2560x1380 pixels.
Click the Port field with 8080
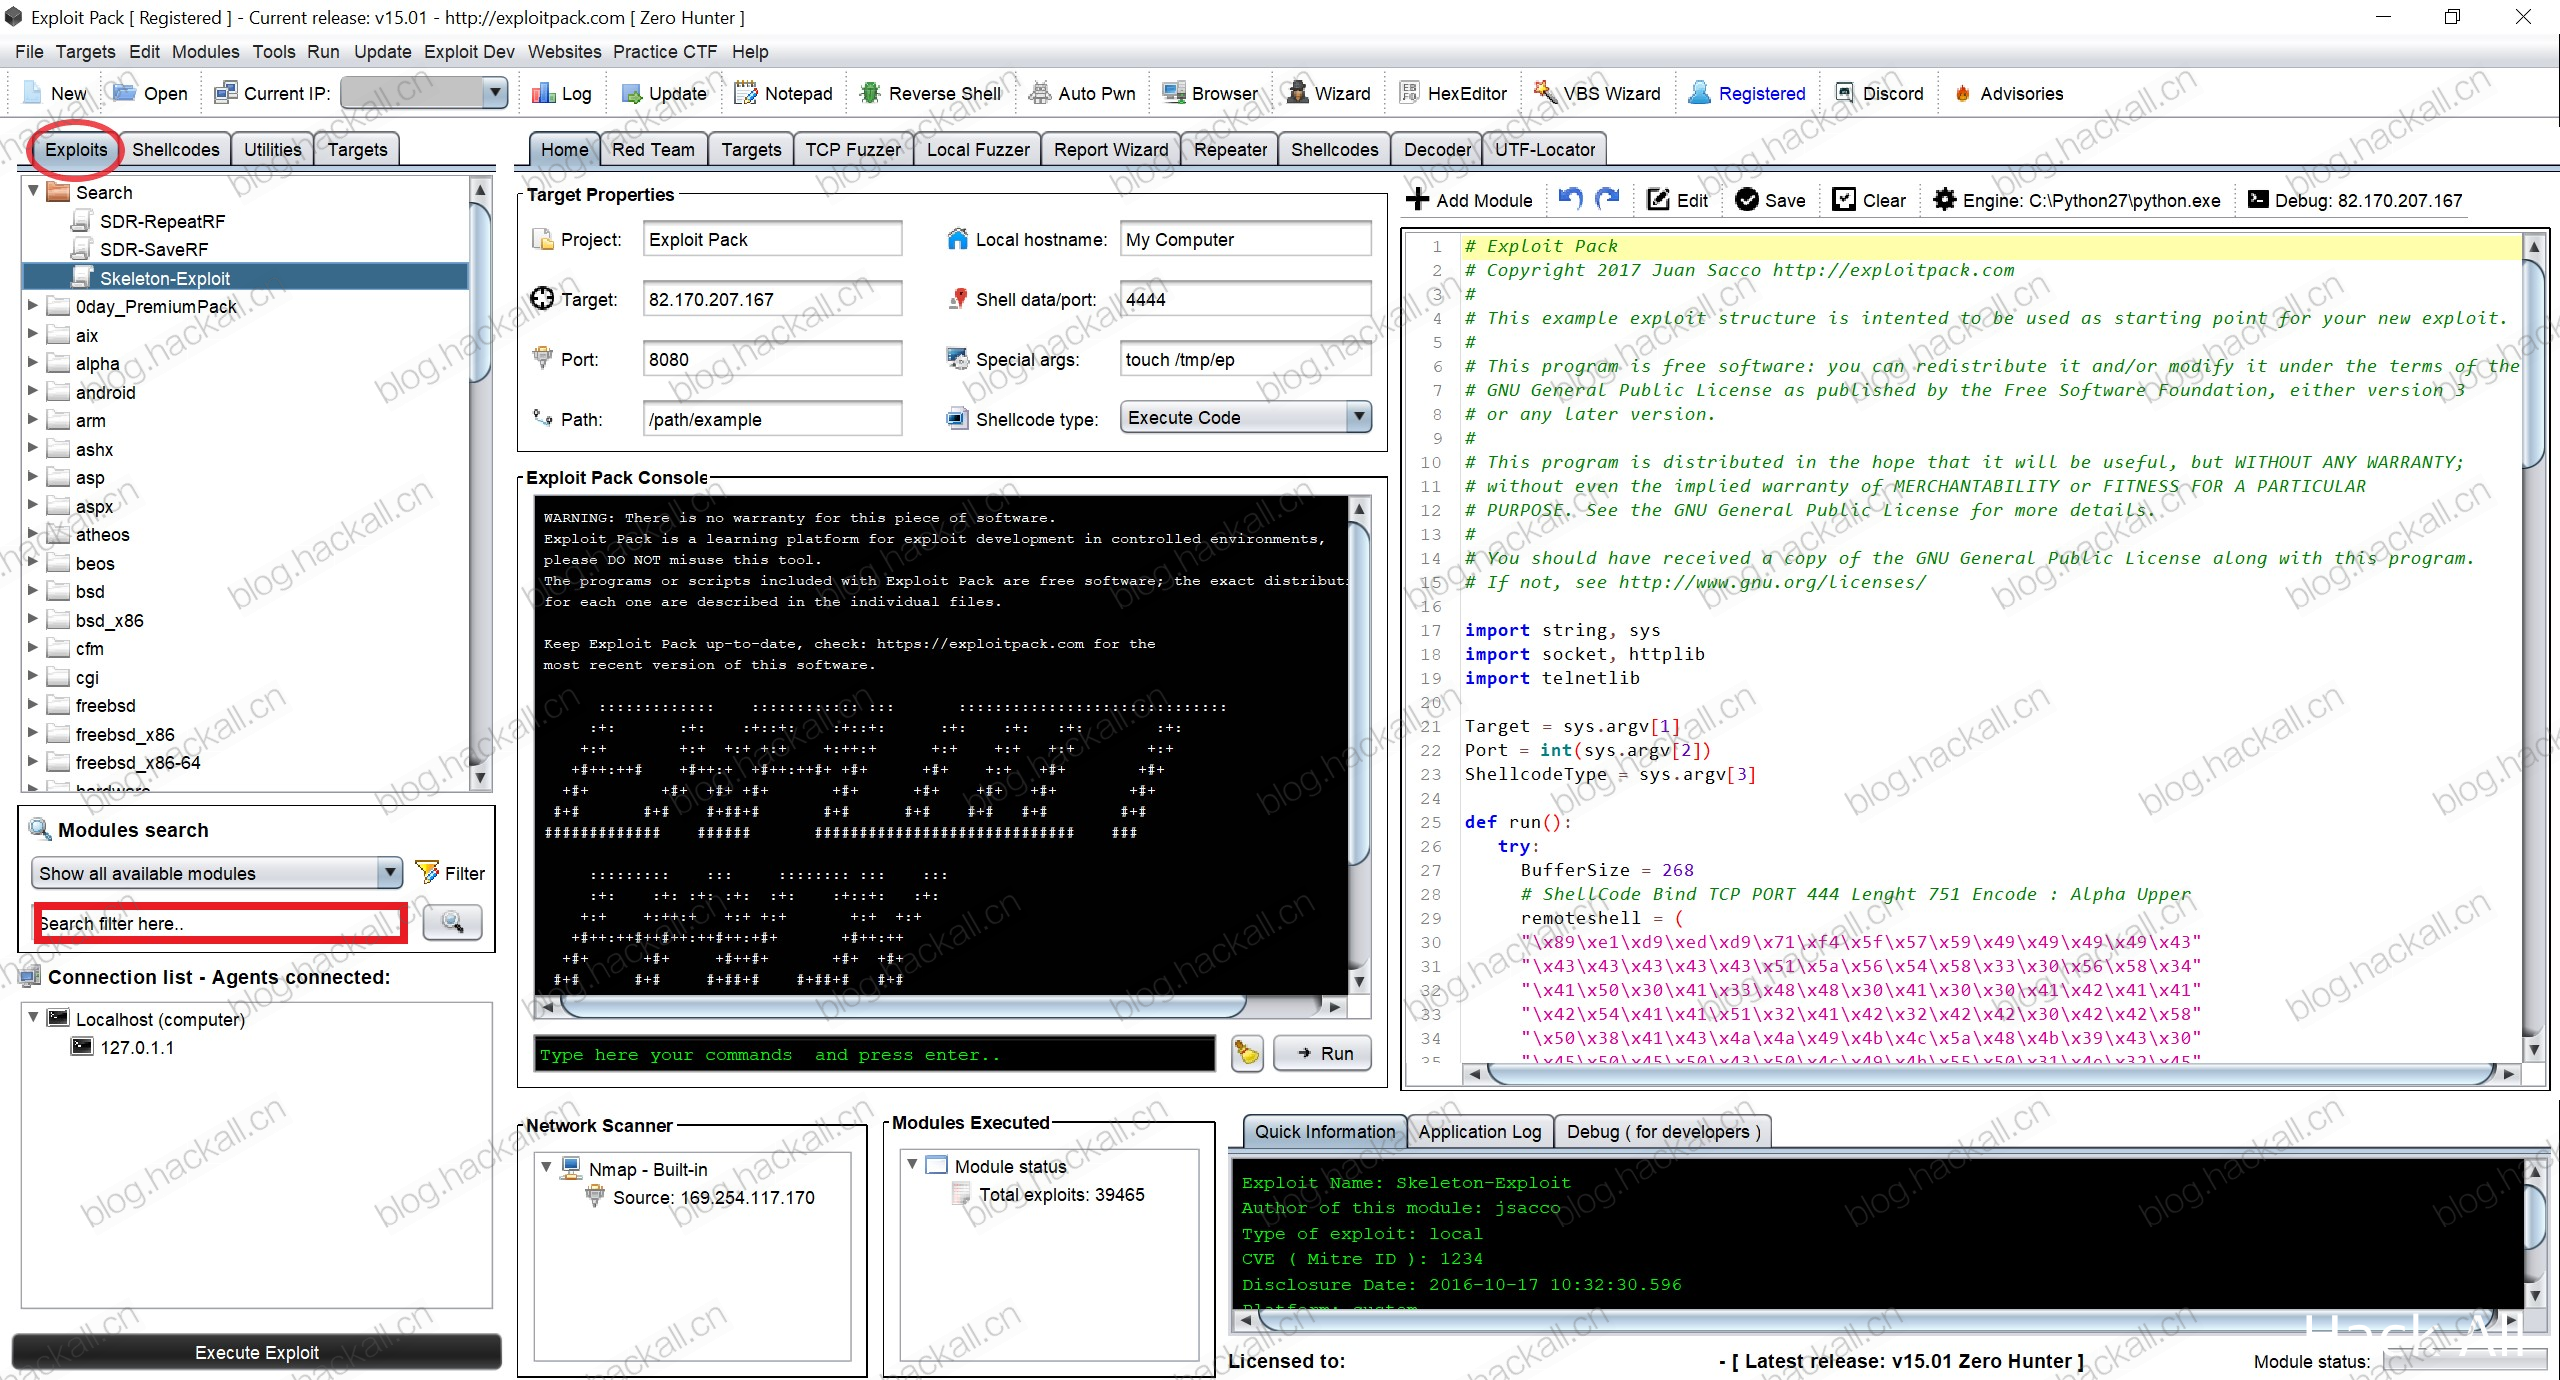click(772, 359)
